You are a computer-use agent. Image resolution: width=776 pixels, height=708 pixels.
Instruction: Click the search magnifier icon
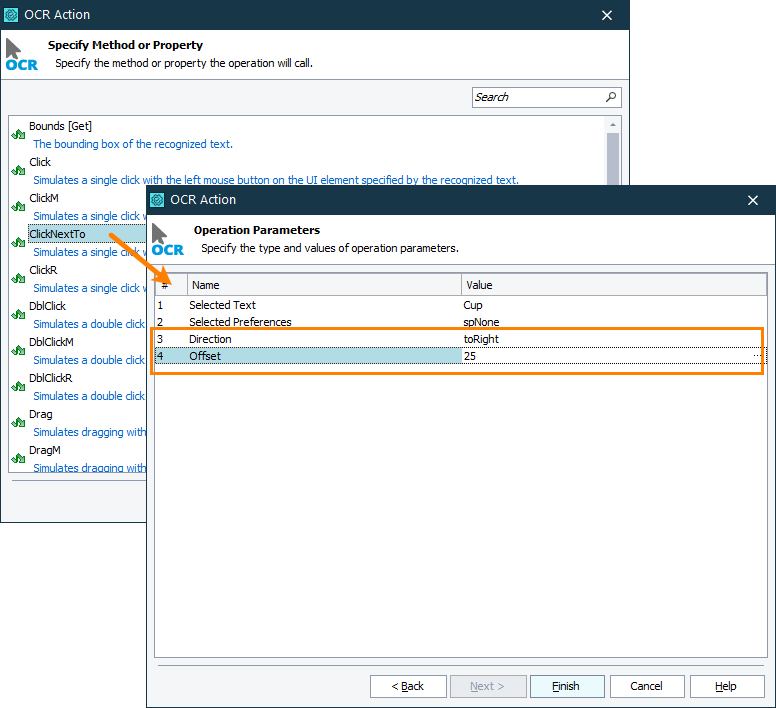611,97
